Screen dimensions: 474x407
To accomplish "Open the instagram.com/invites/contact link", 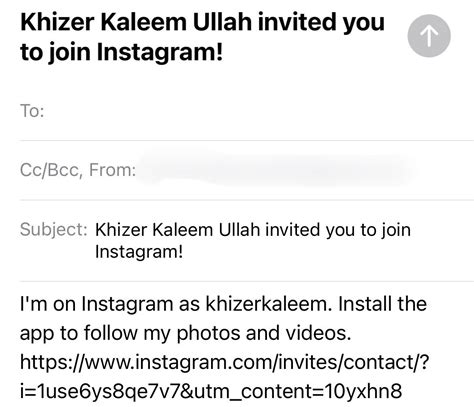I will [x=224, y=362].
